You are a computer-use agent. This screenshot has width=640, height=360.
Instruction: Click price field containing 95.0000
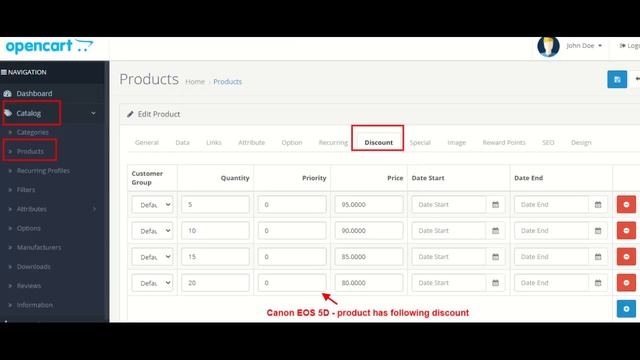[x=369, y=204]
